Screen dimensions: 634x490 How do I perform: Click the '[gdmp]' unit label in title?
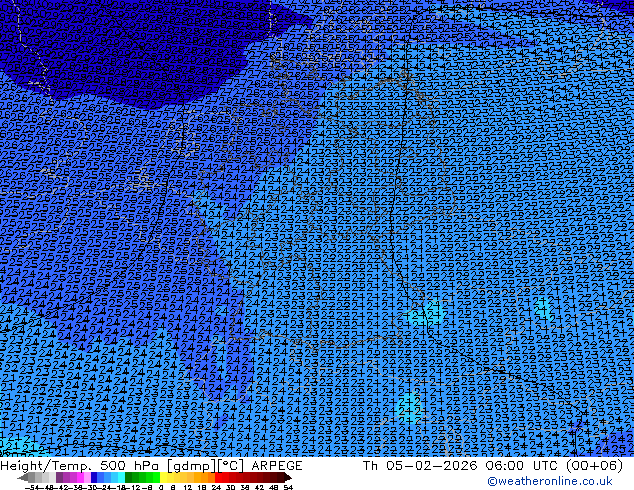click(x=192, y=466)
